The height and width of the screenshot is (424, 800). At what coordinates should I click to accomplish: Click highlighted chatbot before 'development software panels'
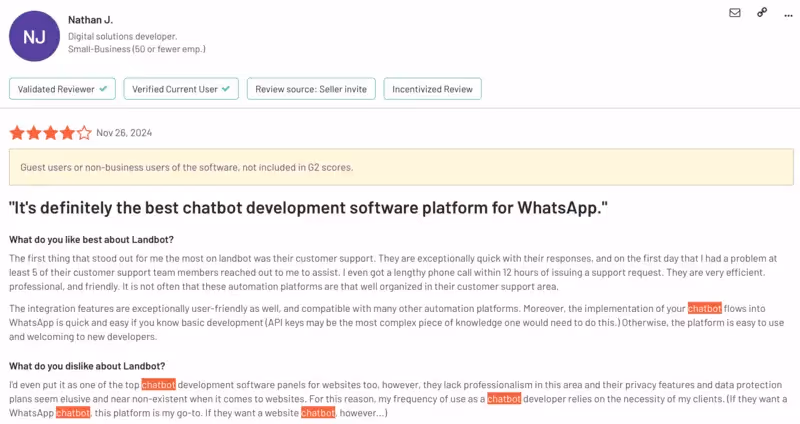(x=159, y=384)
